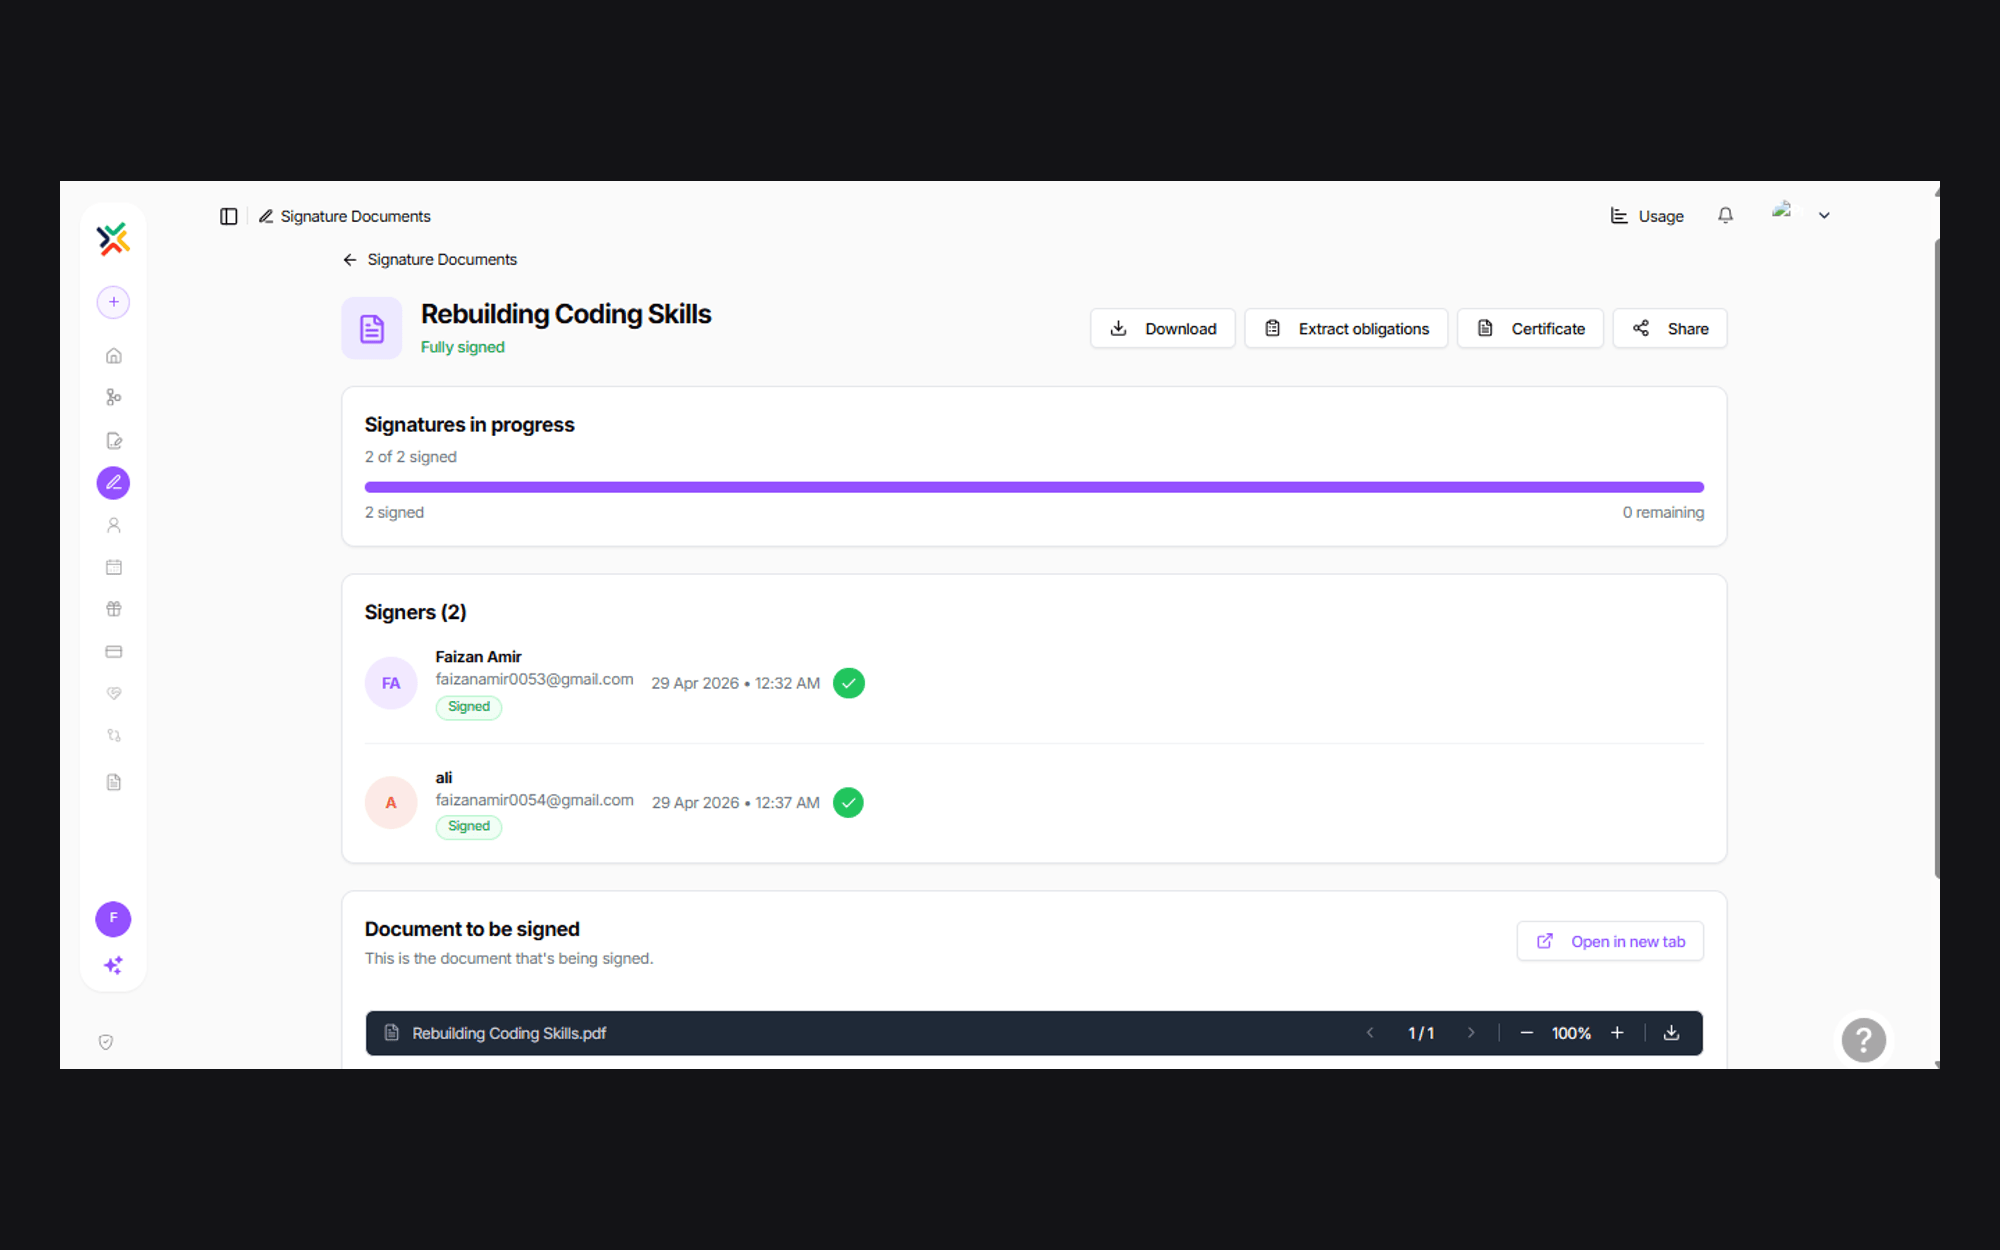
Task: Click the 100% zoom value in viewer
Action: tap(1571, 1033)
